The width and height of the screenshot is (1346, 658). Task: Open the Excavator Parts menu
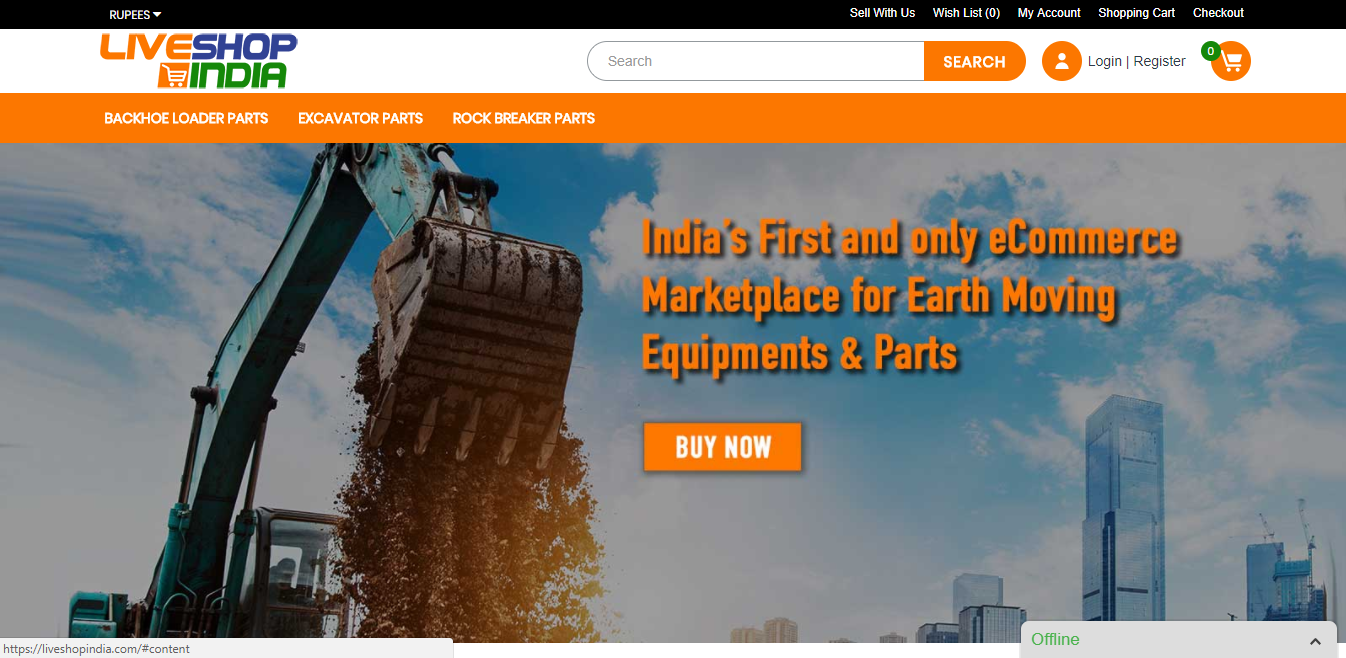tap(360, 118)
